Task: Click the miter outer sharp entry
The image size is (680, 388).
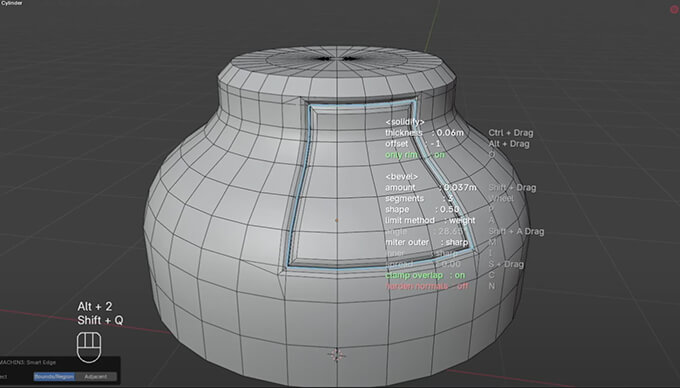Action: point(427,242)
